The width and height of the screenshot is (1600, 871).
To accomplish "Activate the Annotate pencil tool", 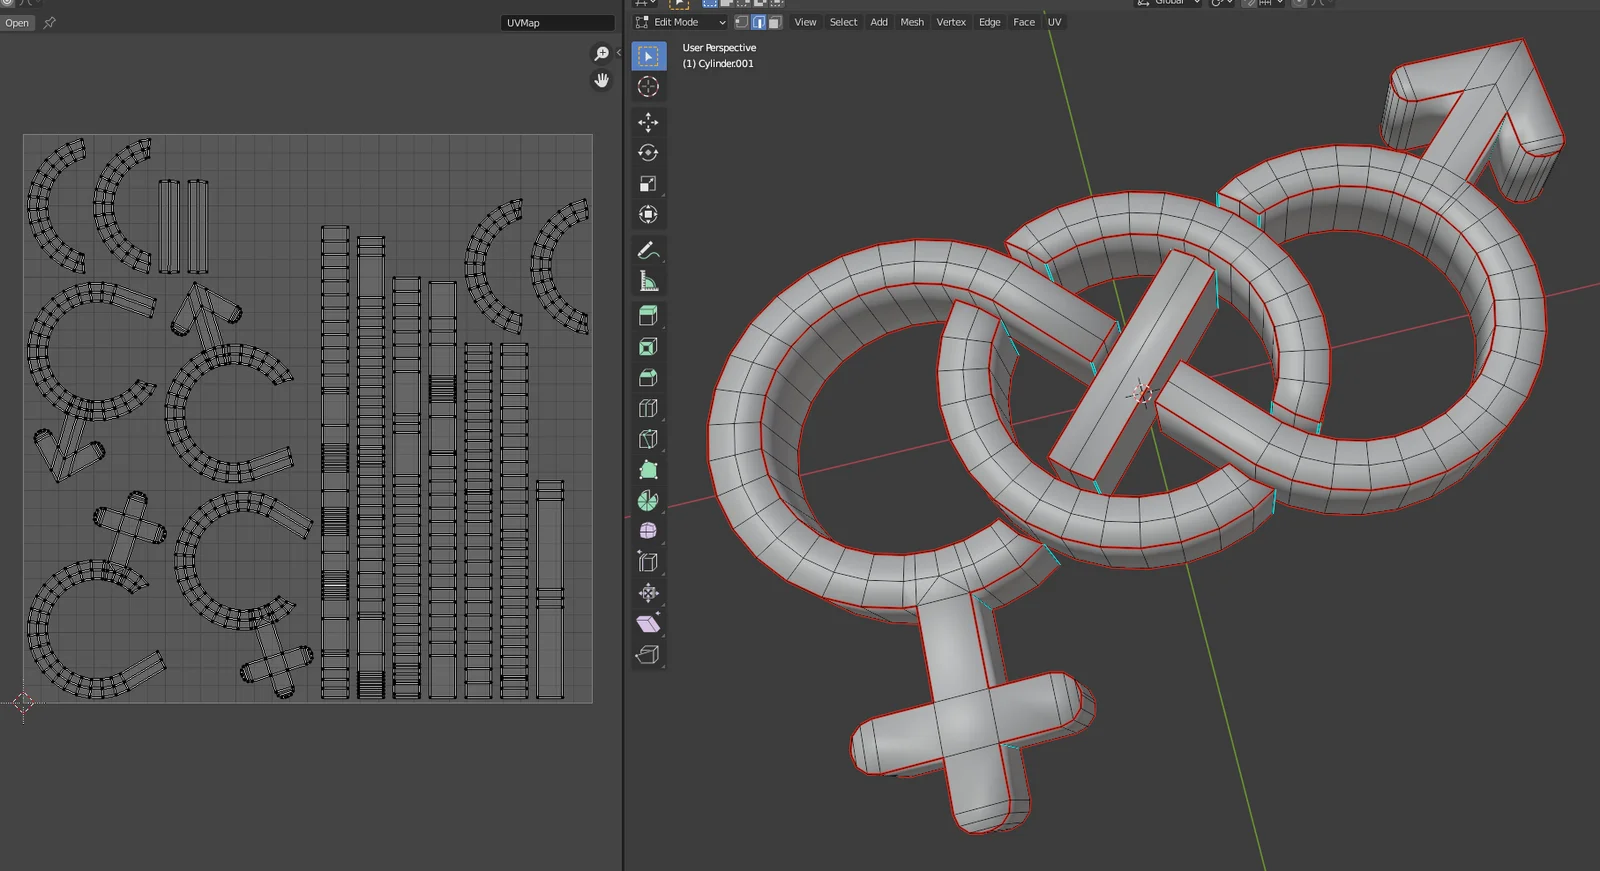I will [648, 250].
